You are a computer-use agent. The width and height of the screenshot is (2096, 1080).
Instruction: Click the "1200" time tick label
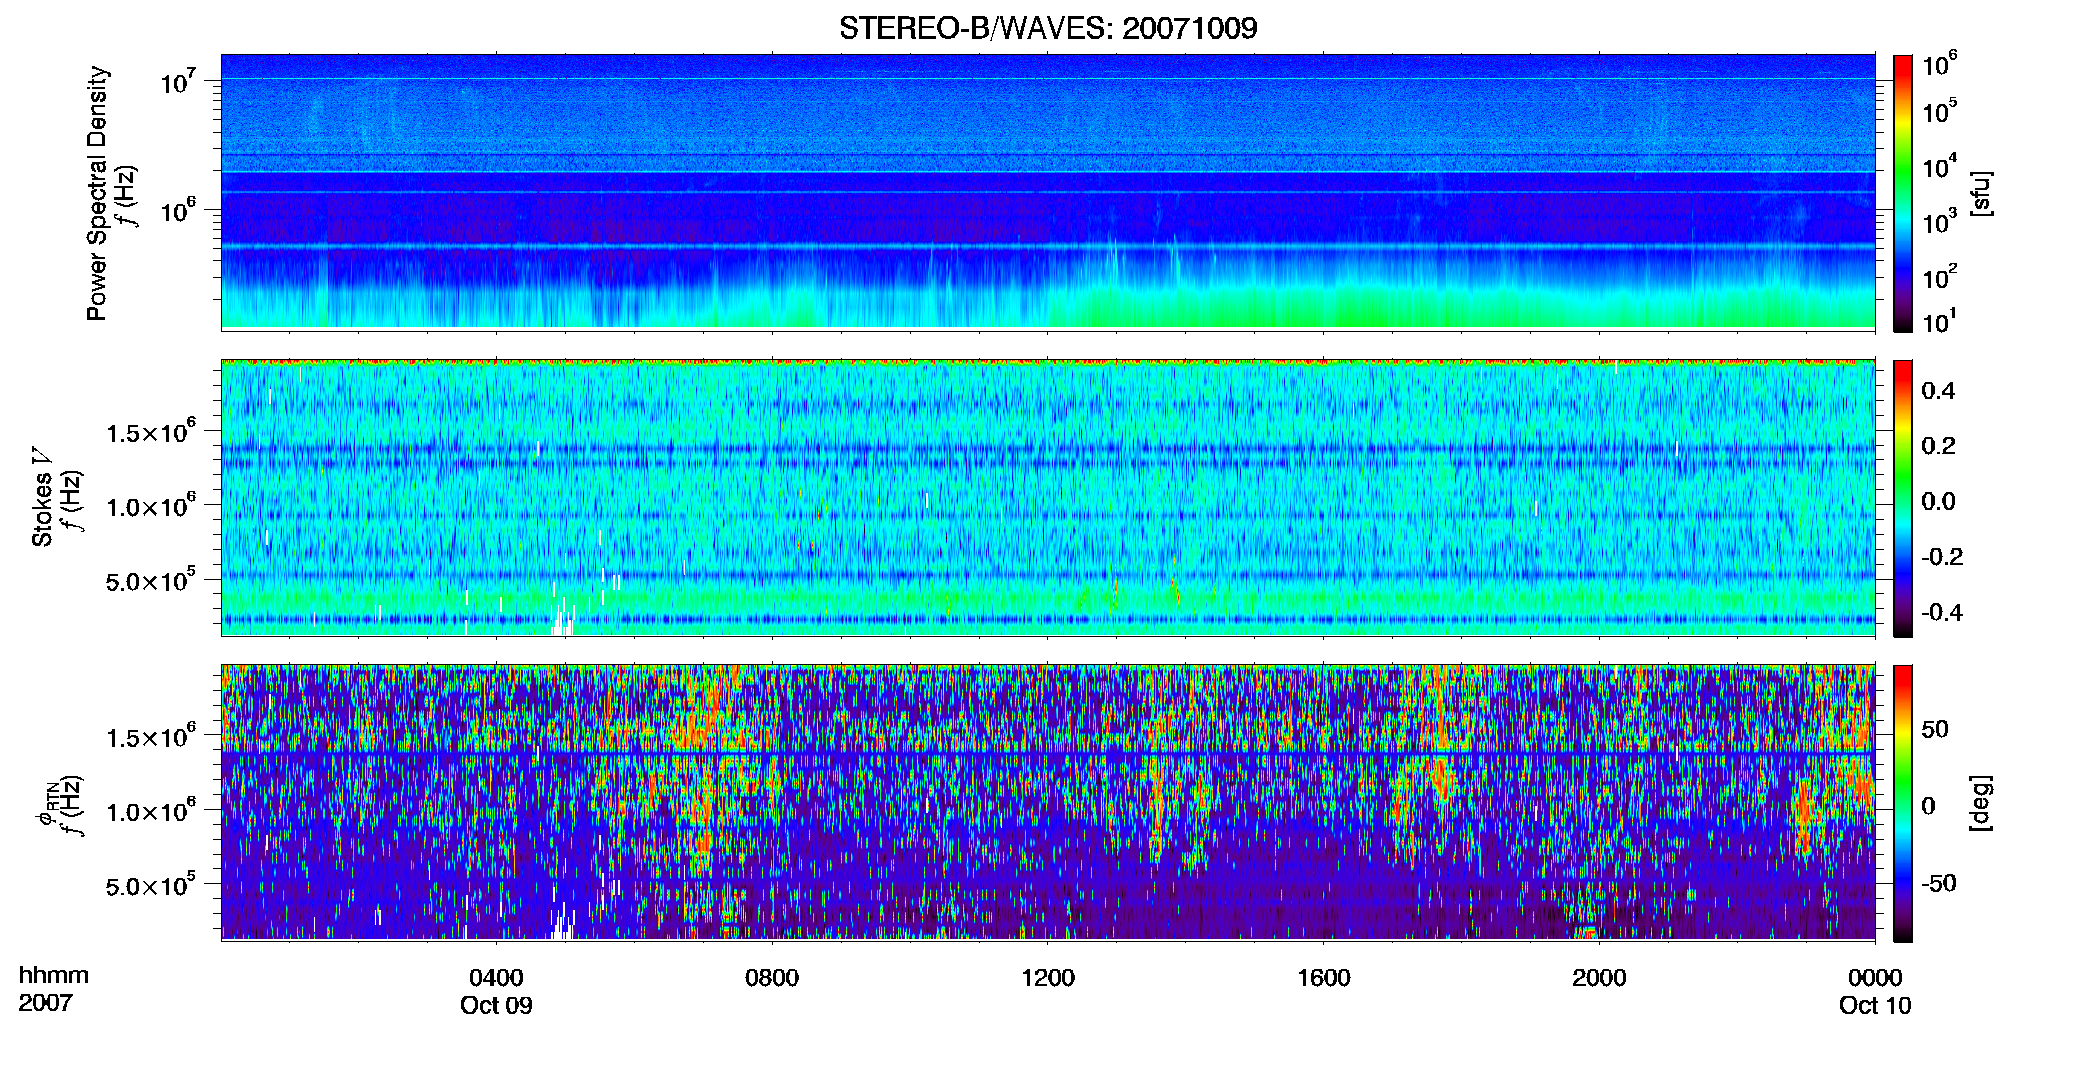click(x=1048, y=978)
